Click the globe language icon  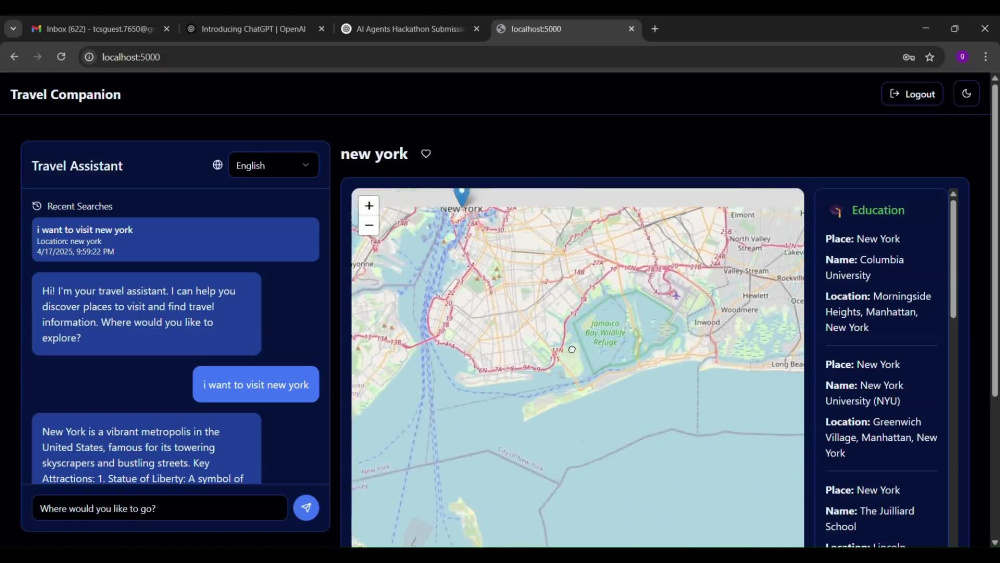point(217,165)
